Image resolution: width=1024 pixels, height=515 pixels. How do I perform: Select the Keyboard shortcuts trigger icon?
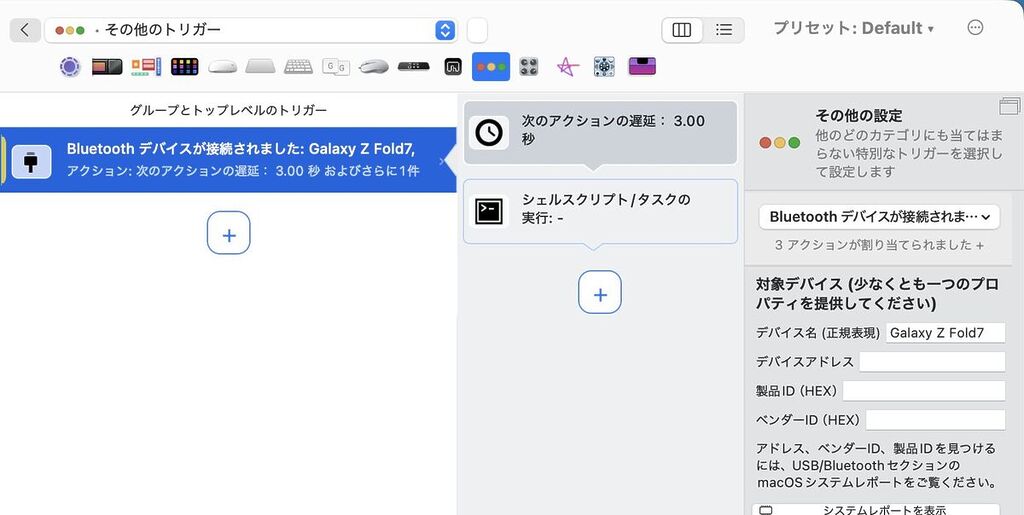298,67
